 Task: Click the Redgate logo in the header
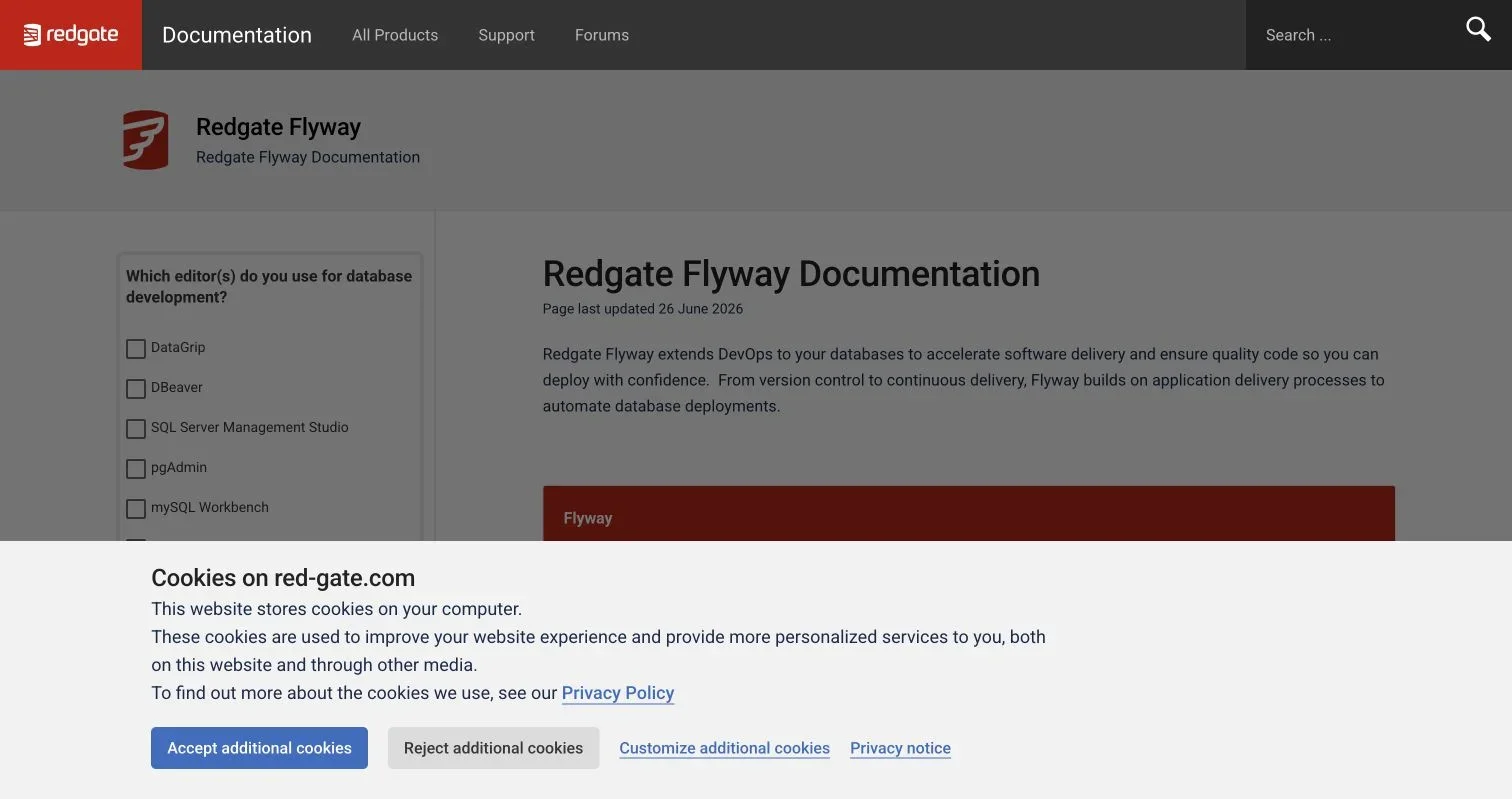pyautogui.click(x=71, y=35)
